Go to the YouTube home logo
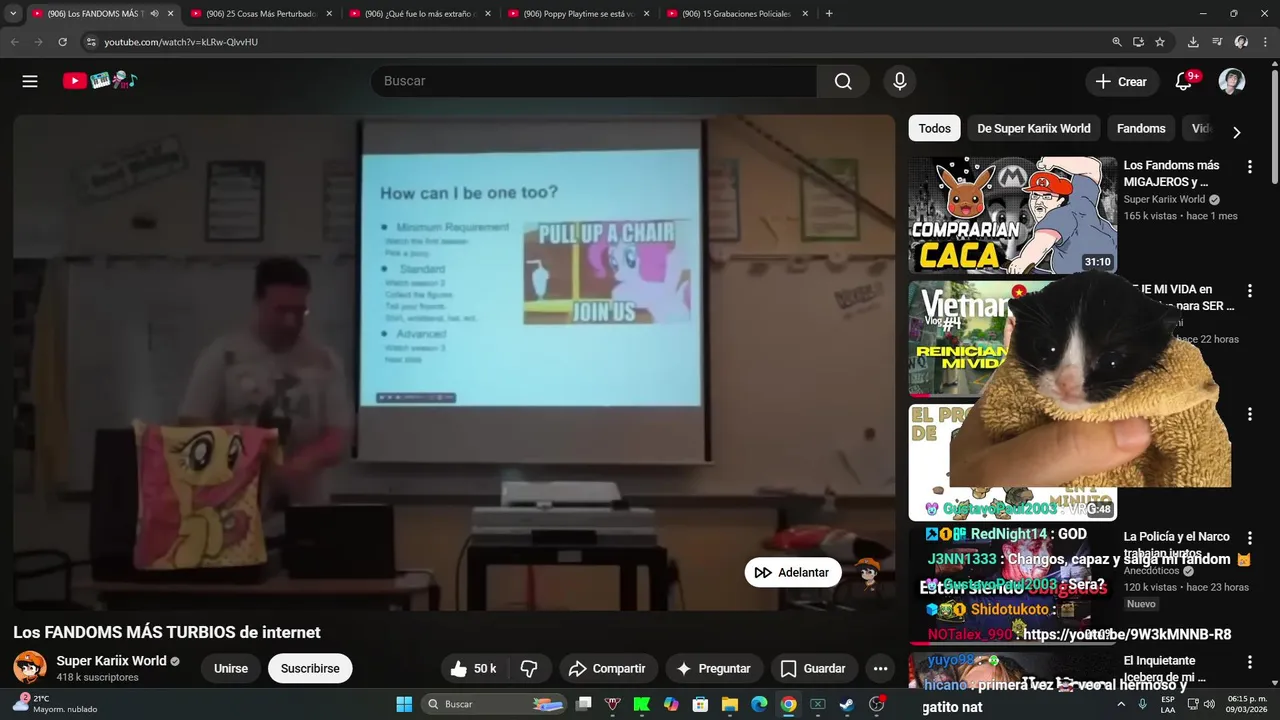The width and height of the screenshot is (1280, 720). (x=100, y=81)
